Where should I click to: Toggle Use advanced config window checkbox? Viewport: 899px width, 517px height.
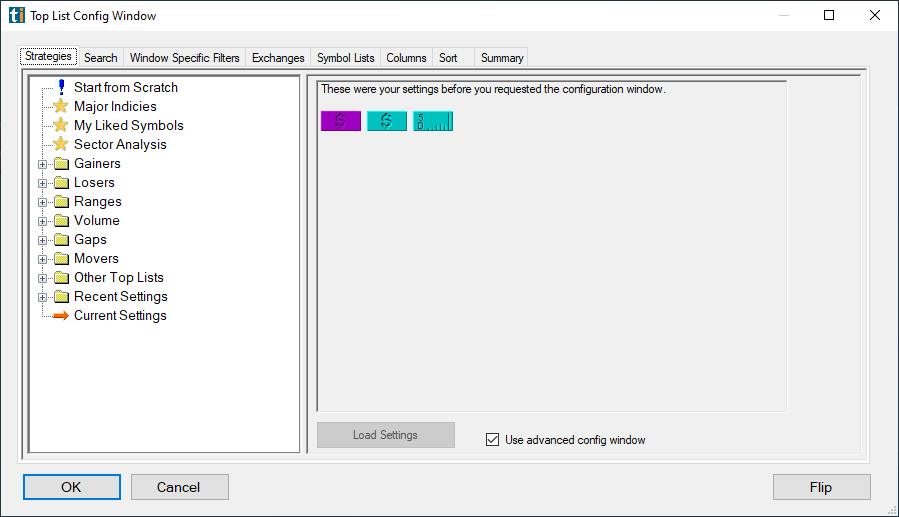coord(493,440)
